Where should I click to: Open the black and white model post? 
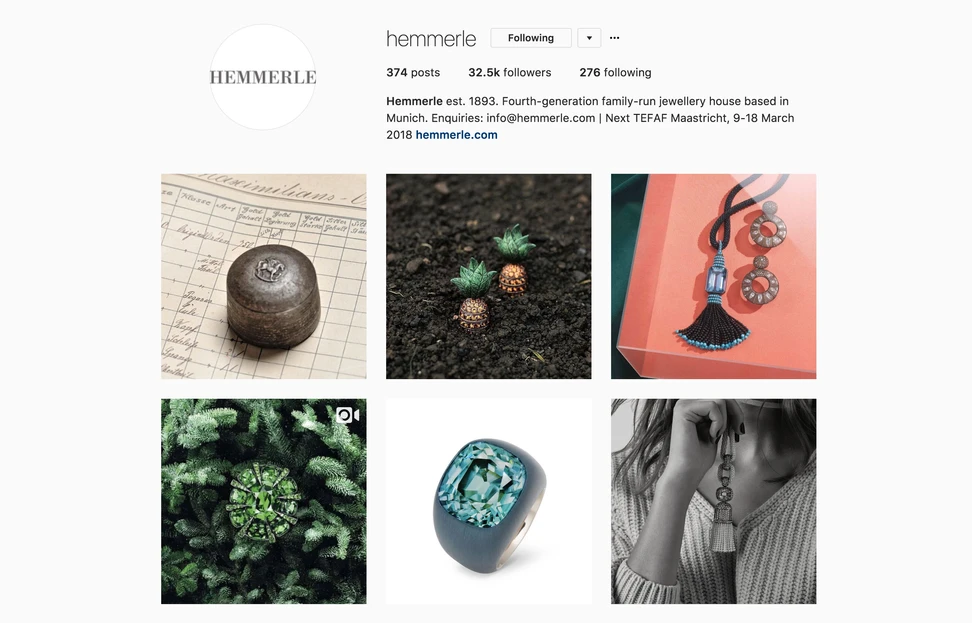(714, 501)
